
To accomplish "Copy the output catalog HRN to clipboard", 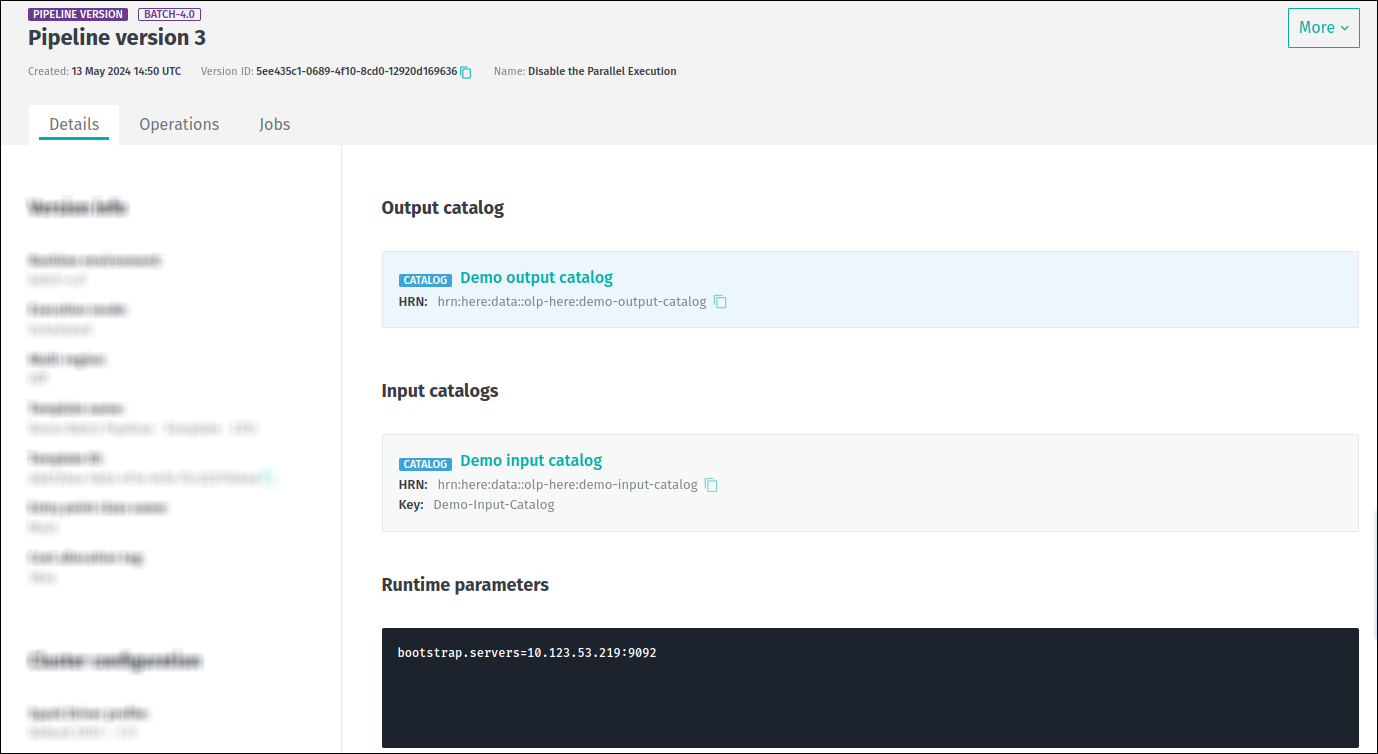I will 720,301.
